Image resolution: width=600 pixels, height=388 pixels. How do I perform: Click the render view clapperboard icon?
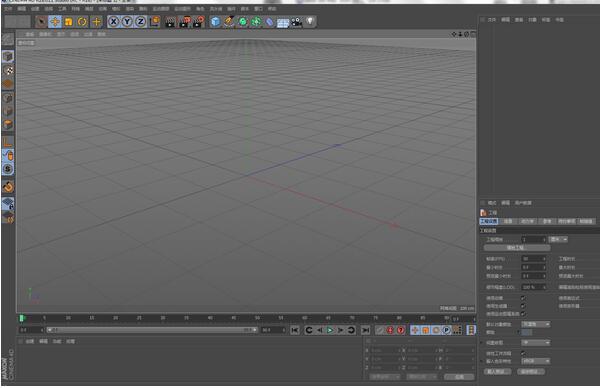point(170,22)
